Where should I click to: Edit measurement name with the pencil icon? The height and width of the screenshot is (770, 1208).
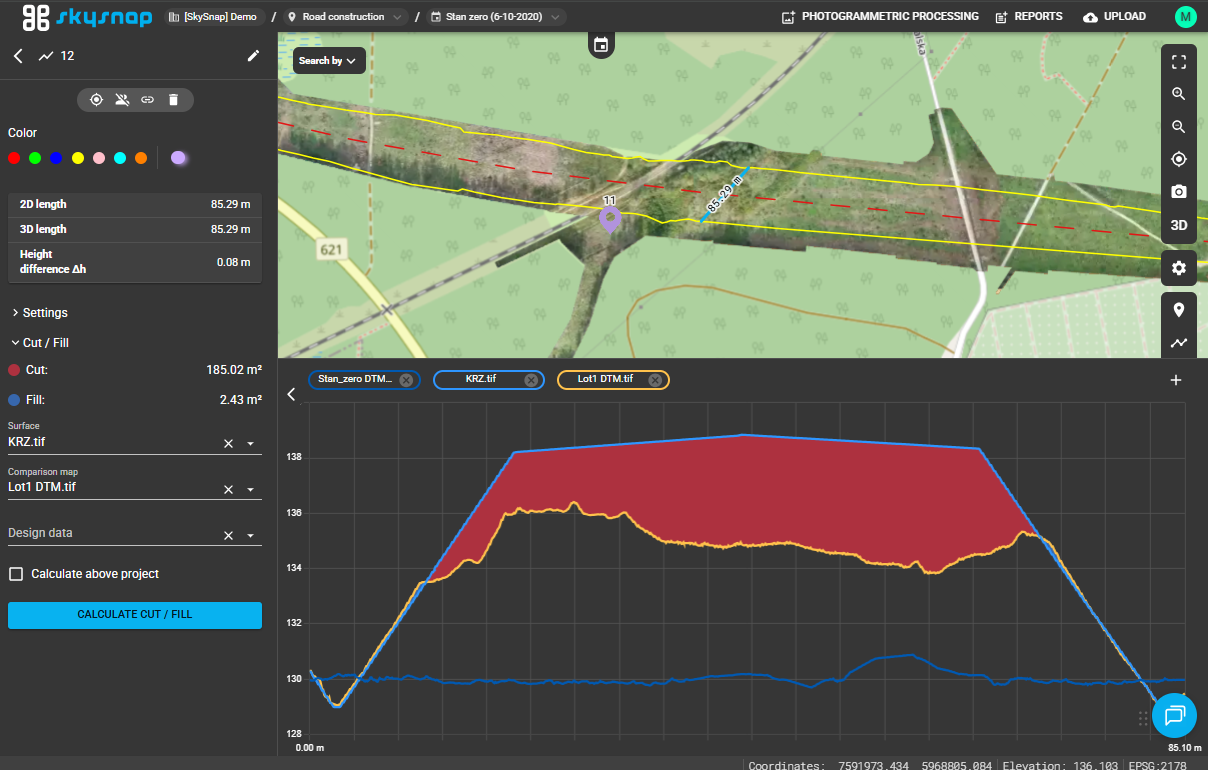pos(253,56)
